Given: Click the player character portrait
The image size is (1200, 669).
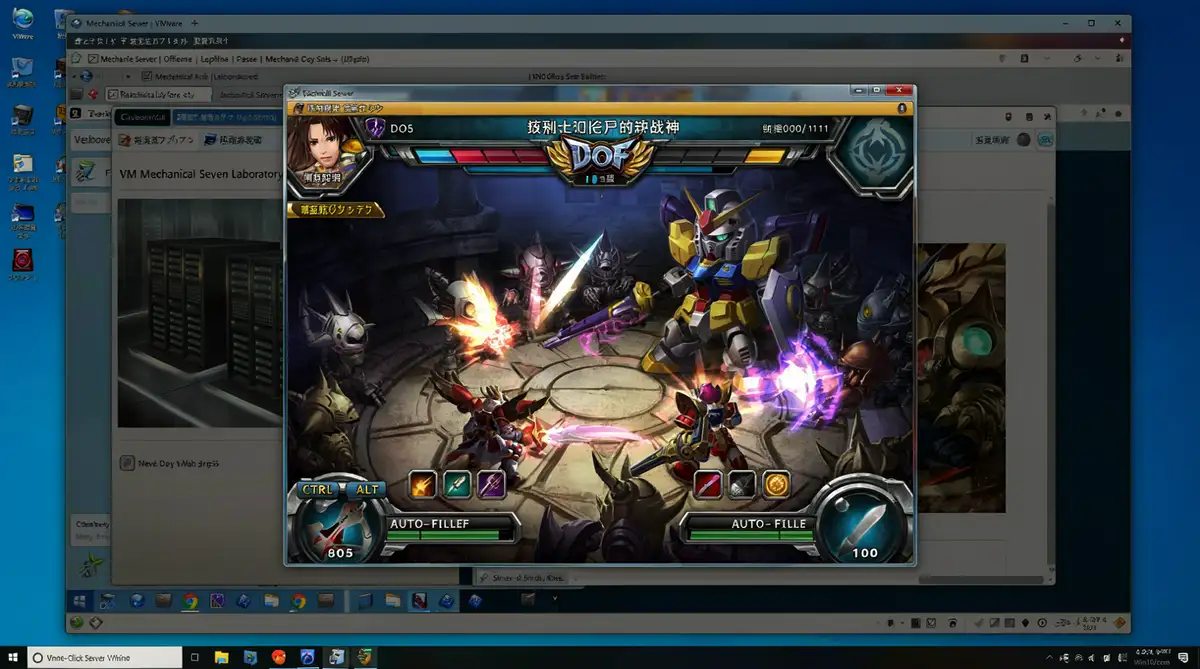Looking at the screenshot, I should [324, 151].
